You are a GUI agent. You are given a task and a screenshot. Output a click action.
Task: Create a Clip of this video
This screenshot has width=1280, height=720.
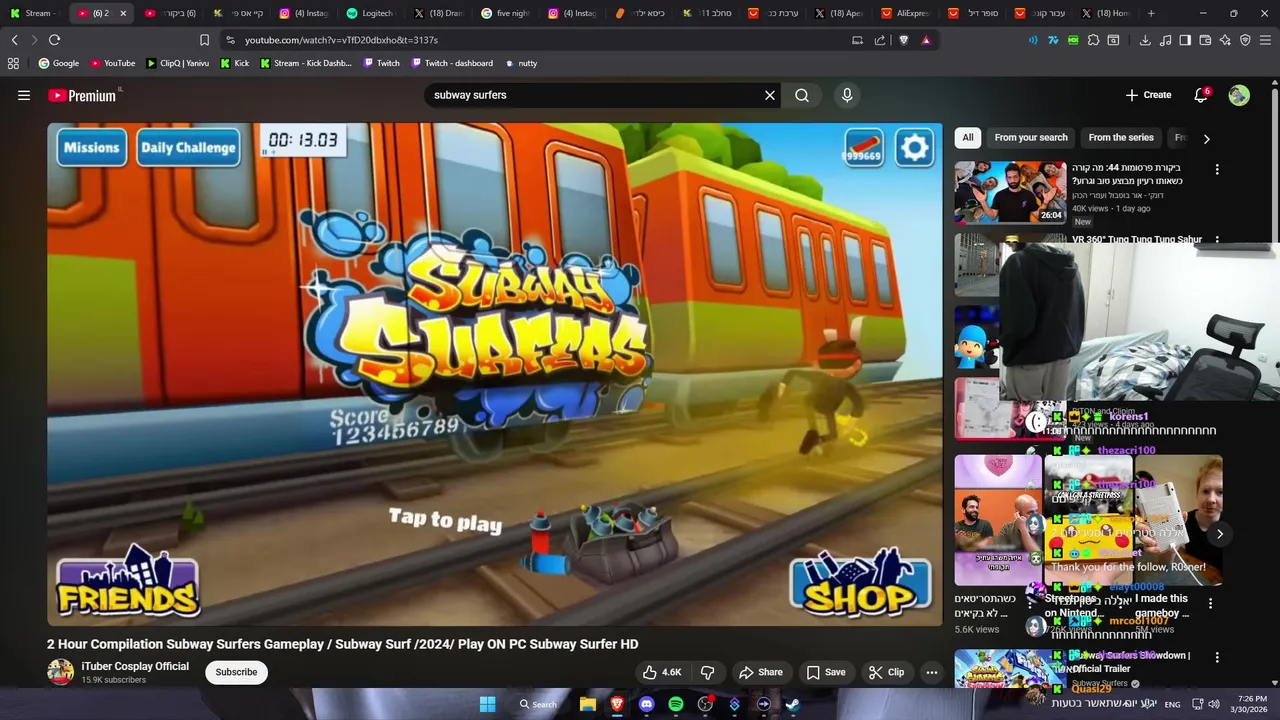click(x=886, y=672)
